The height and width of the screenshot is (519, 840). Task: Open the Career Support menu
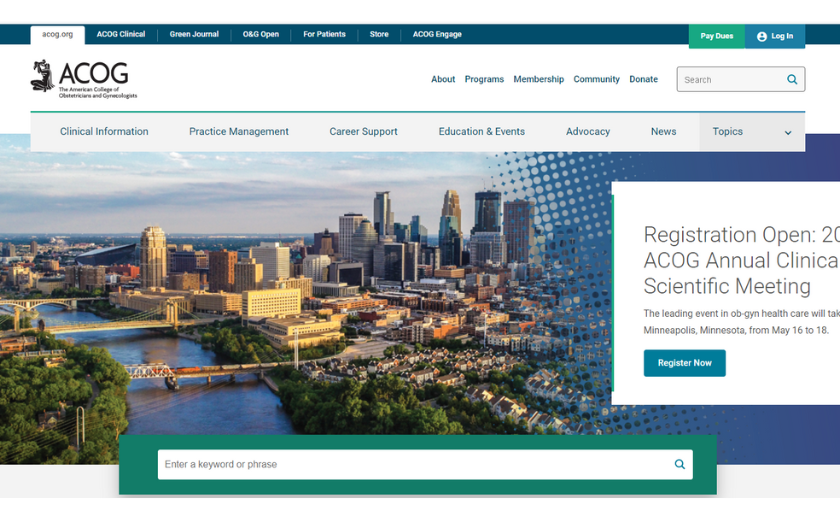[363, 132]
